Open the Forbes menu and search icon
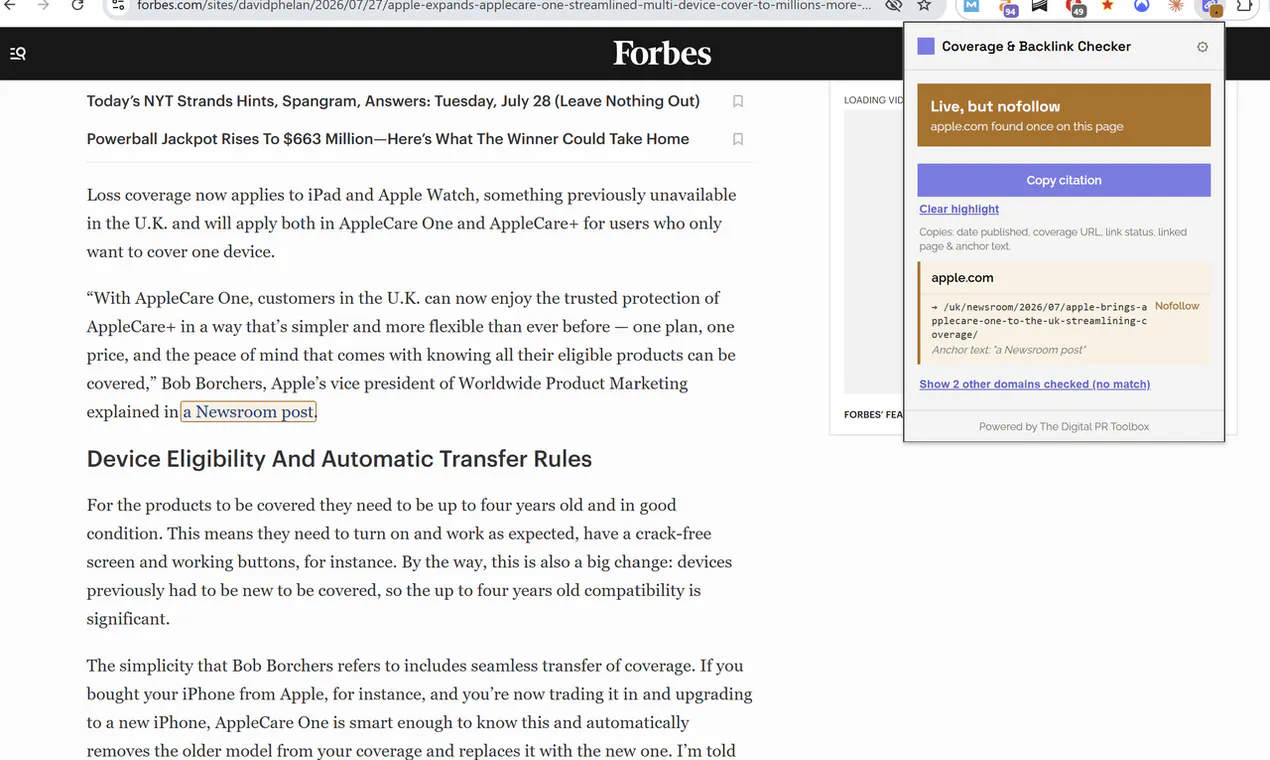 (x=18, y=53)
